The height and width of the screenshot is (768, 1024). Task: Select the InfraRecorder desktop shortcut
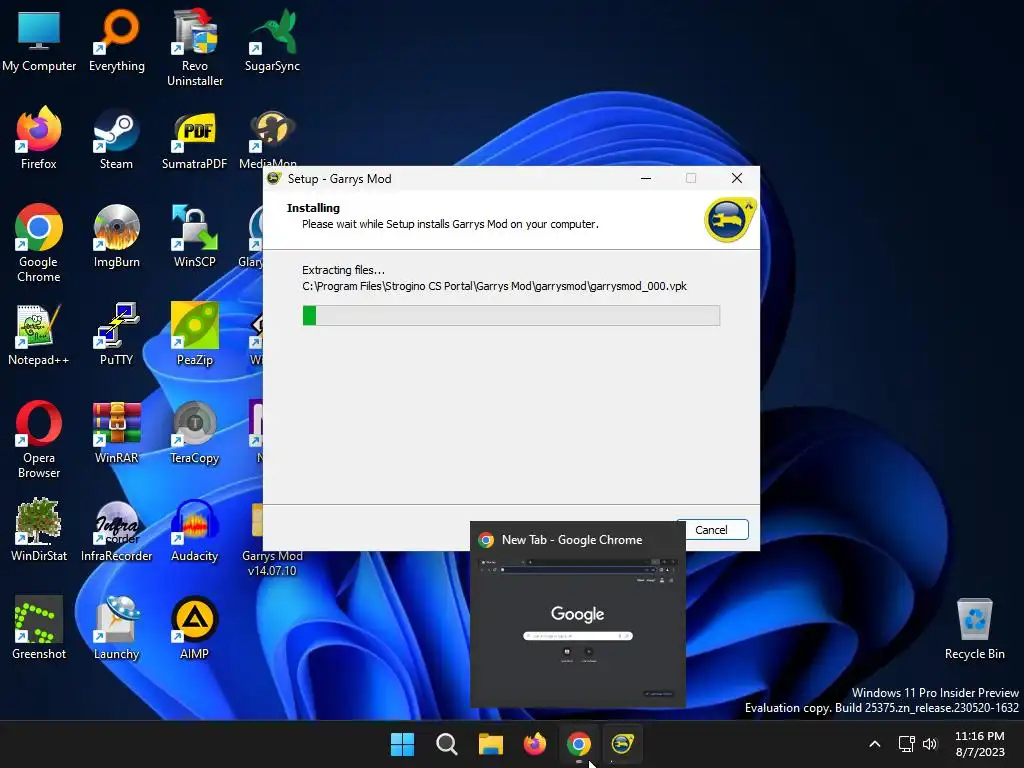(116, 530)
